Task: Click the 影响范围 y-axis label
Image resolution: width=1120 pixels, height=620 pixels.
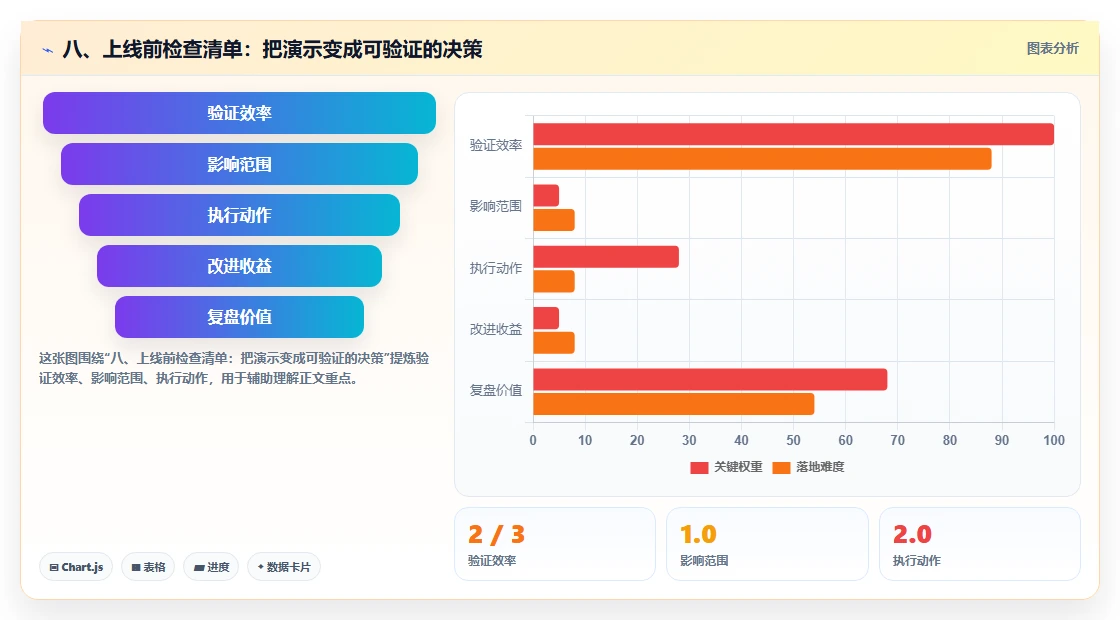Action: point(496,206)
